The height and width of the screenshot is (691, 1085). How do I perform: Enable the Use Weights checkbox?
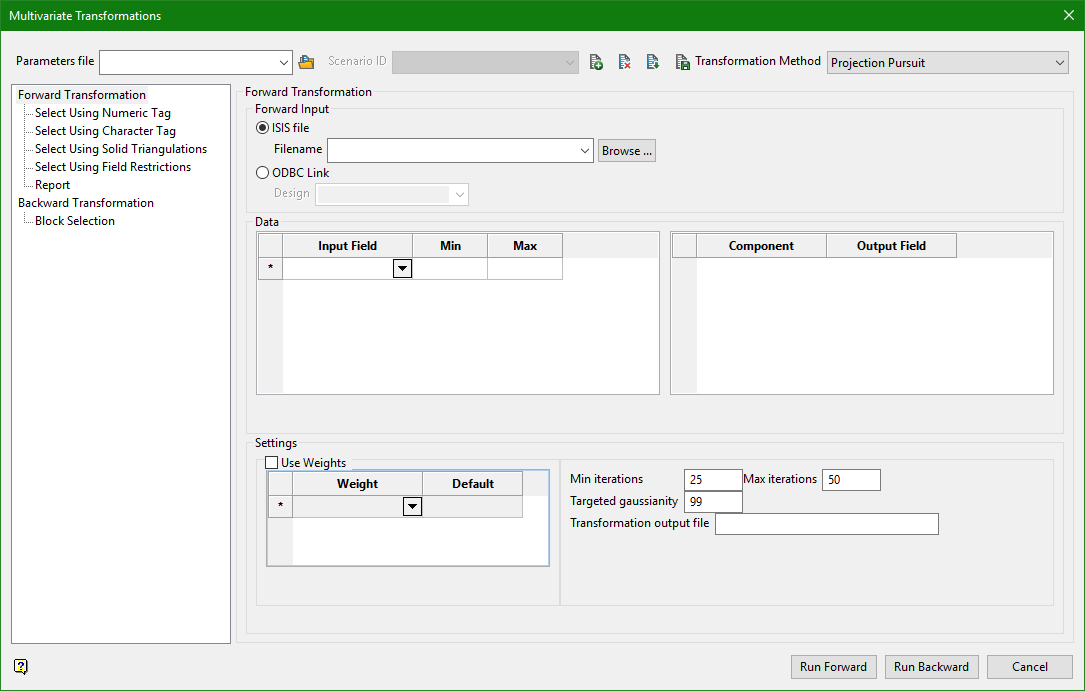point(272,463)
